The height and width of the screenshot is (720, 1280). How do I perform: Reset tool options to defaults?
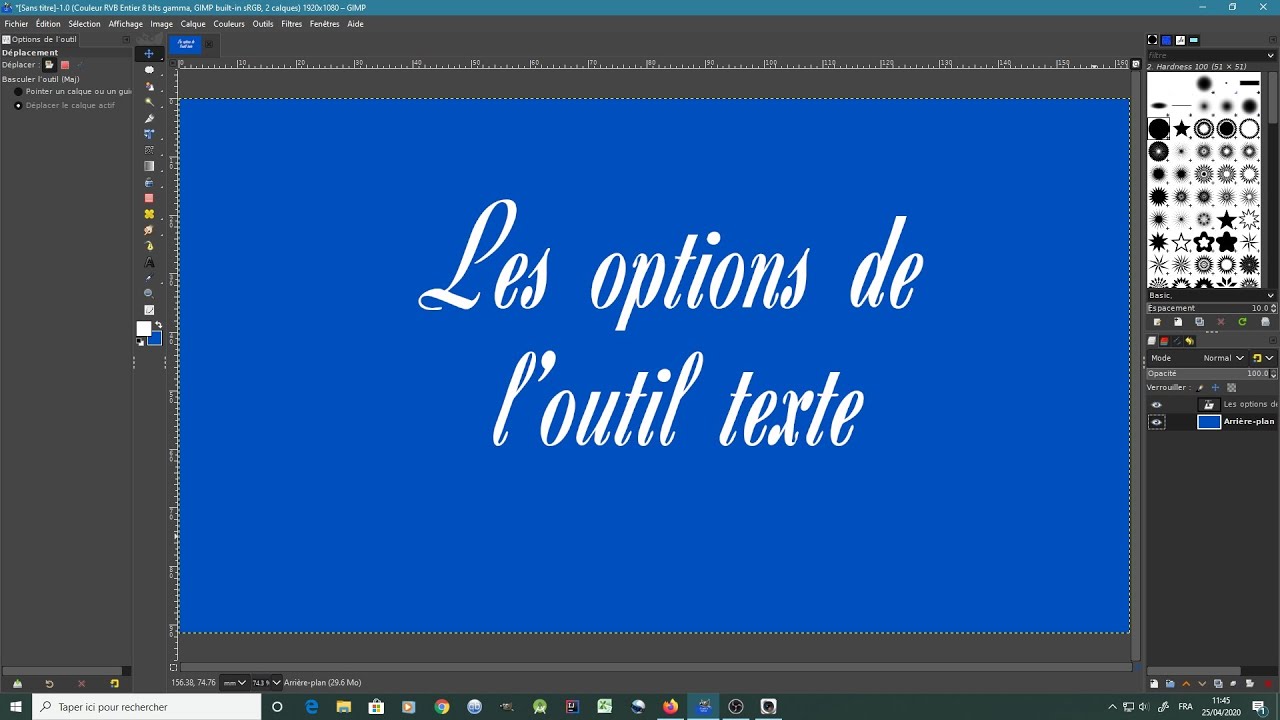point(114,684)
